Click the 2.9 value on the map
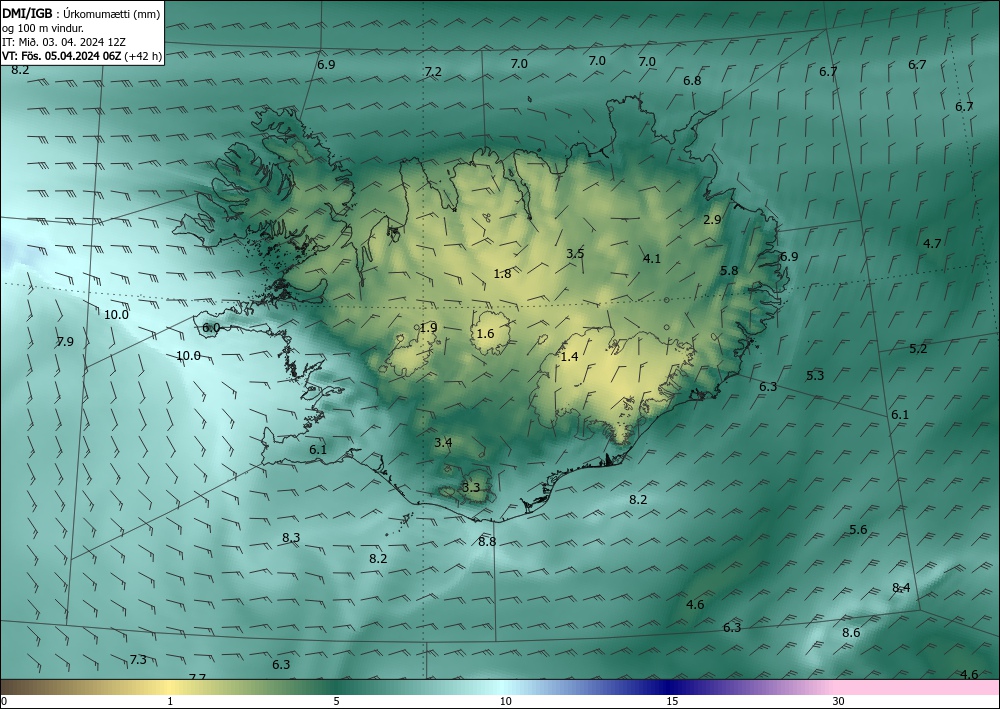Screen dimensions: 1000x709 [x=712, y=220]
